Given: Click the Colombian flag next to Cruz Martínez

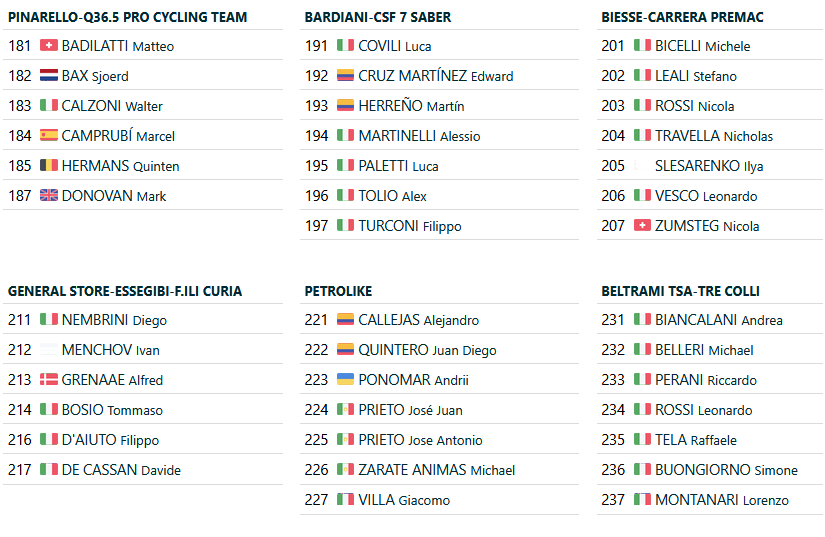Looking at the screenshot, I should [x=345, y=76].
